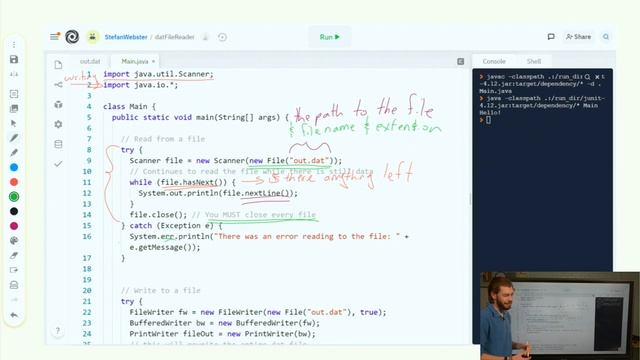The image size is (640, 360).
Task: Switch to the Main.java editor tab
Action: tap(135, 61)
